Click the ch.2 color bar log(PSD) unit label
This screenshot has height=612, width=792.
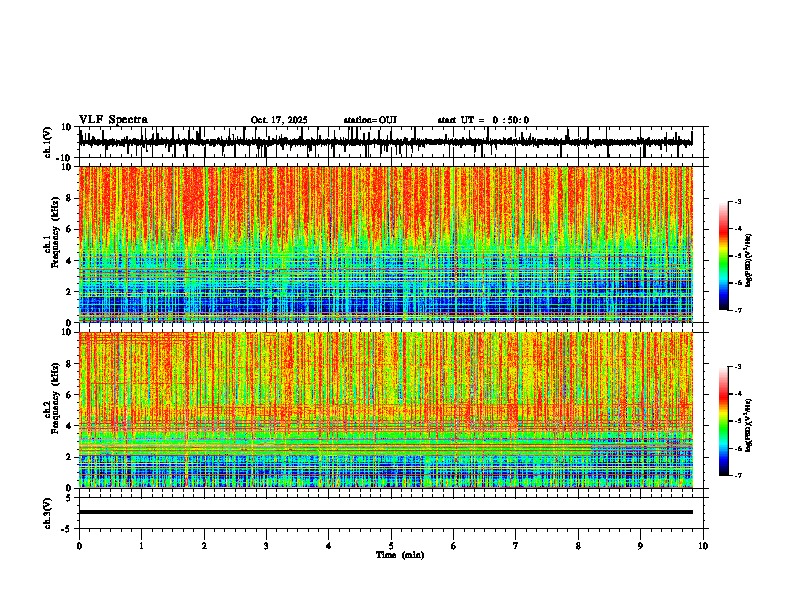pos(748,425)
